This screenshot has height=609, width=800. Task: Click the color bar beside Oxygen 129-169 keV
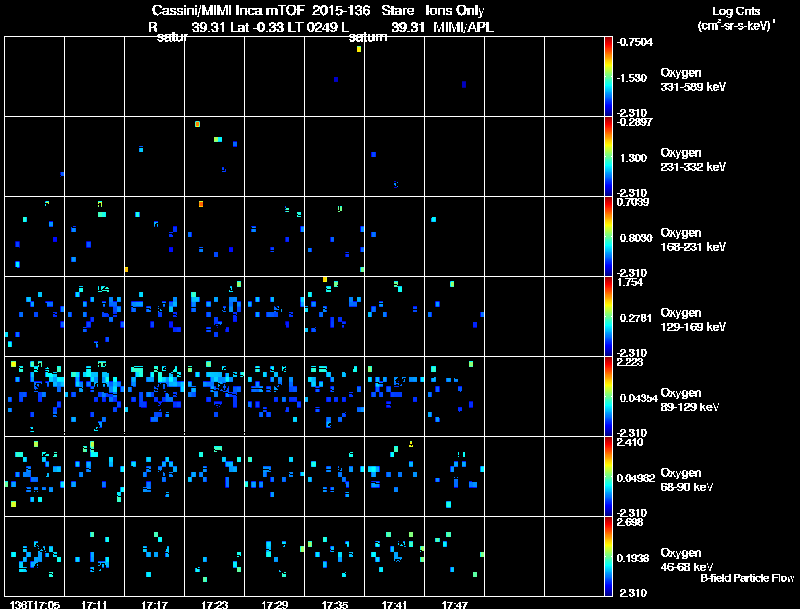click(608, 316)
